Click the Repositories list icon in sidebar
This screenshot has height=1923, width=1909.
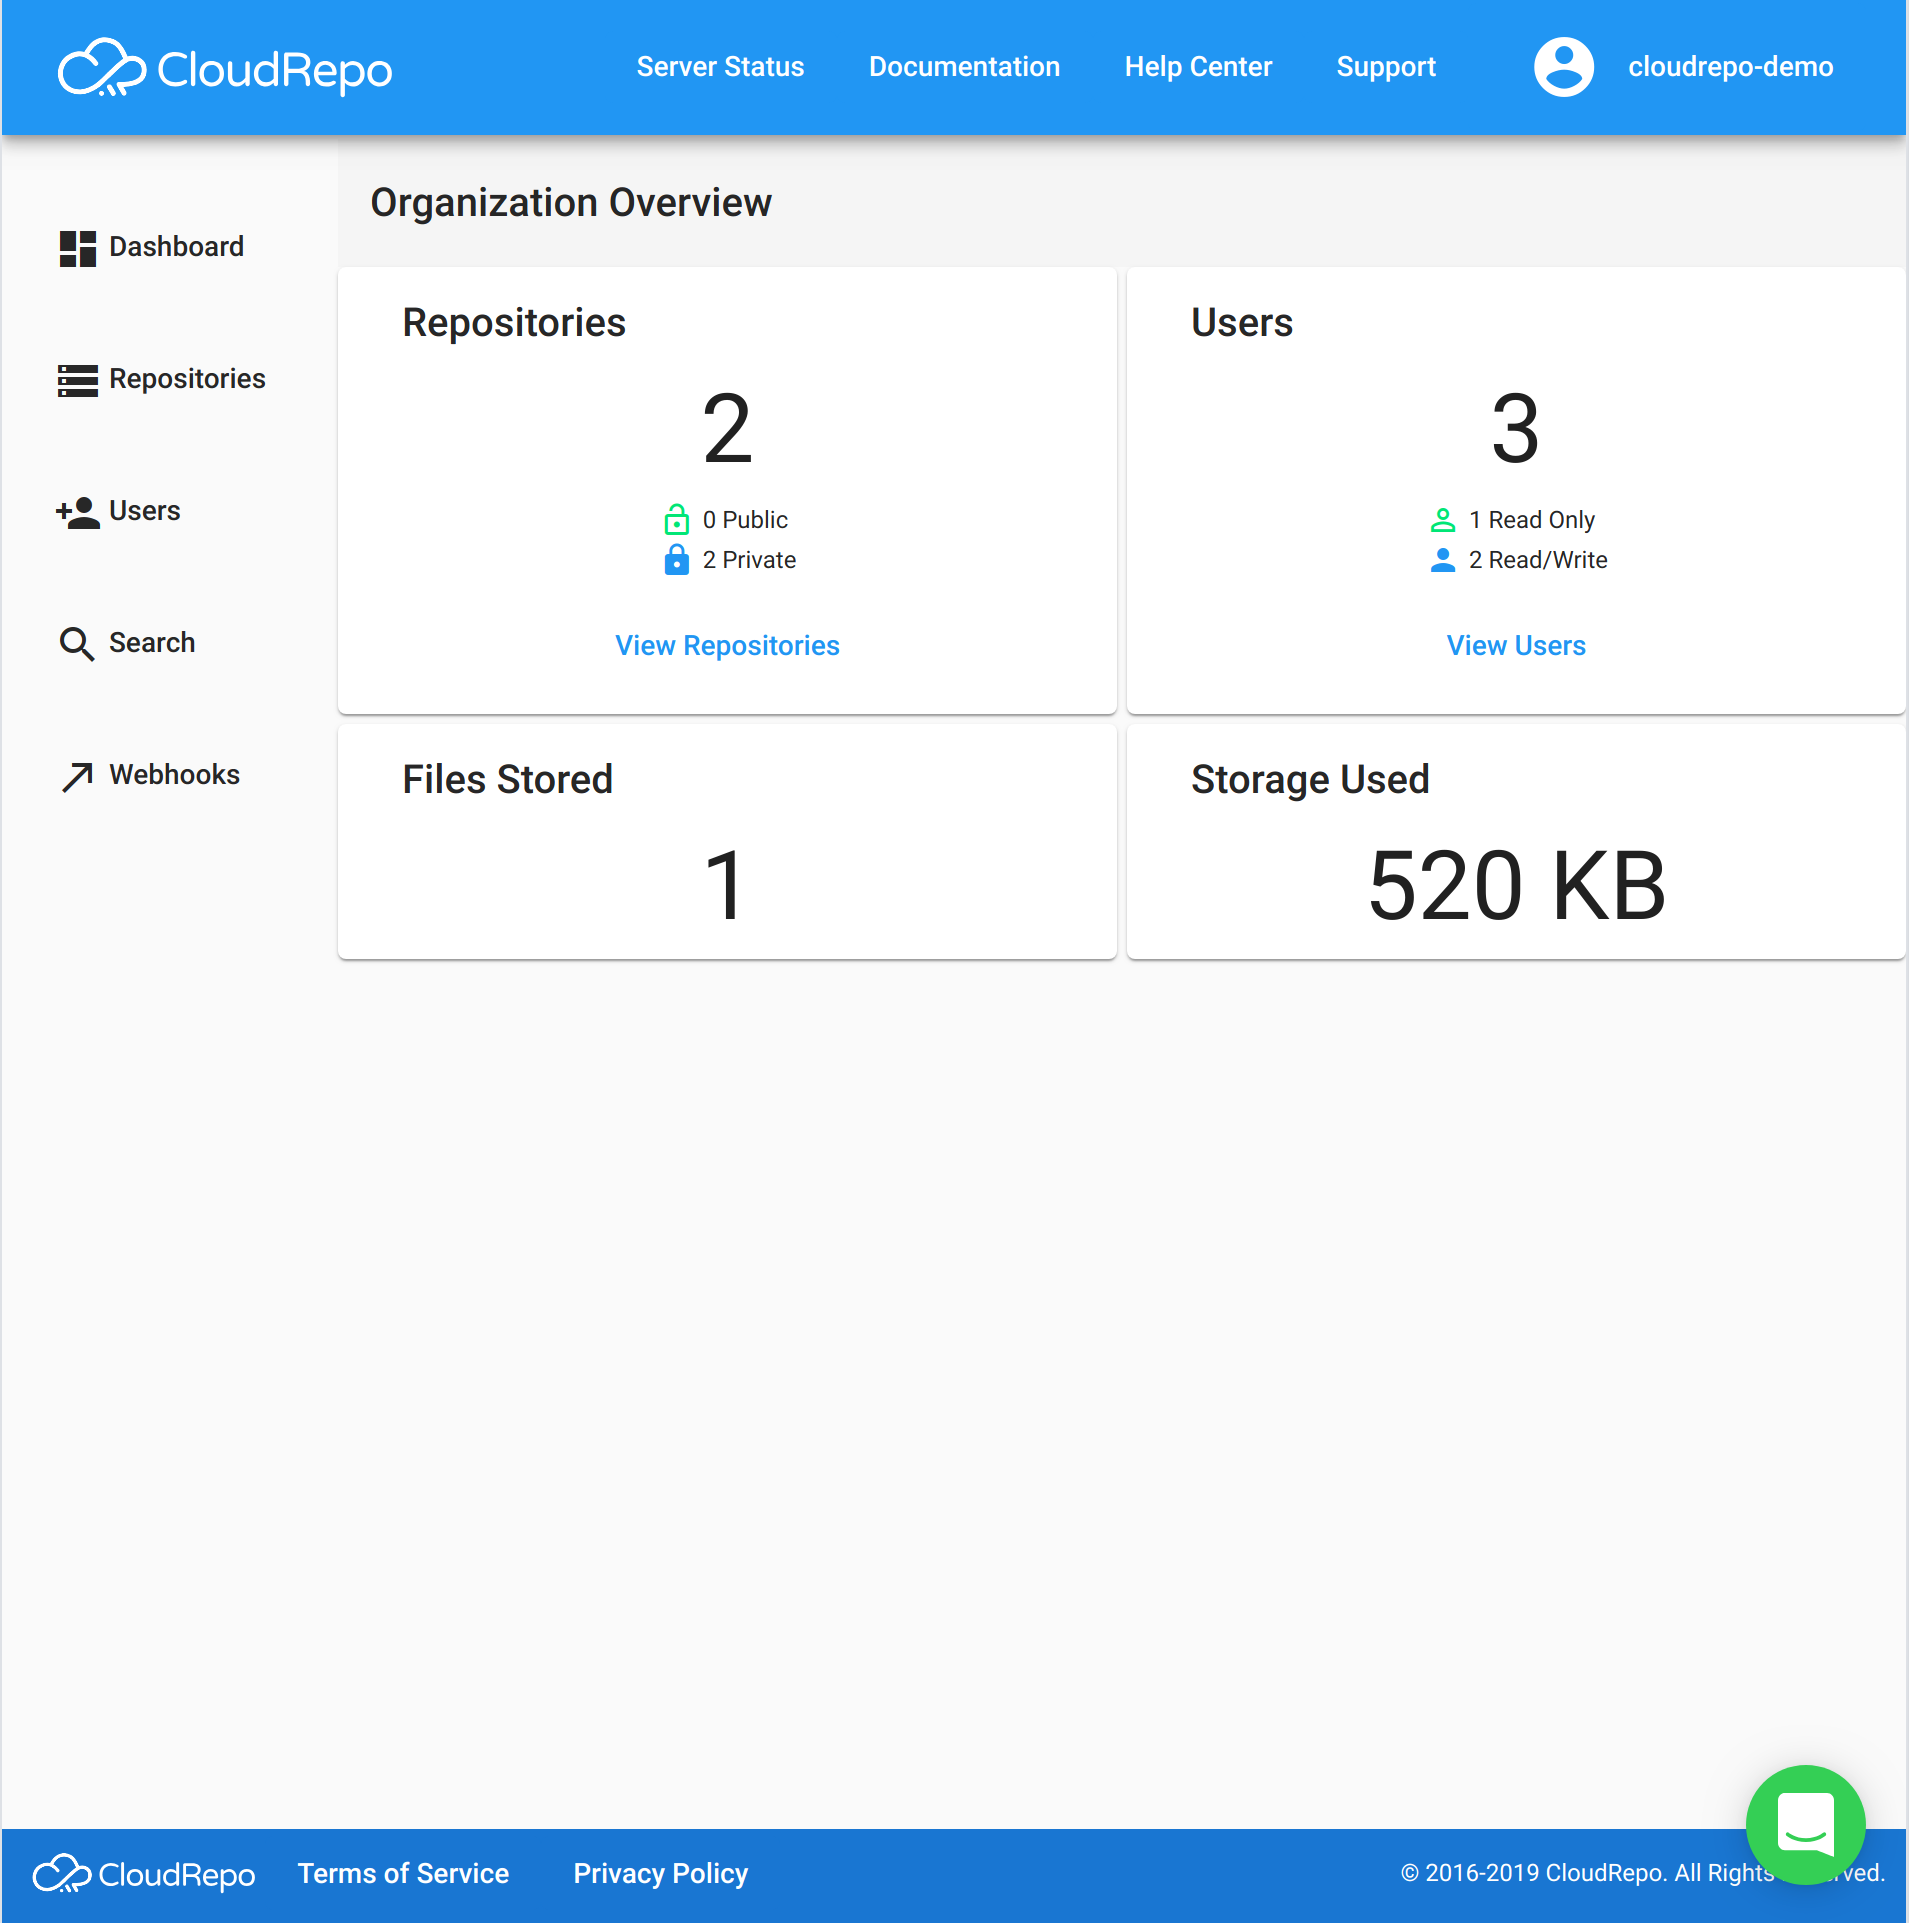tap(77, 380)
